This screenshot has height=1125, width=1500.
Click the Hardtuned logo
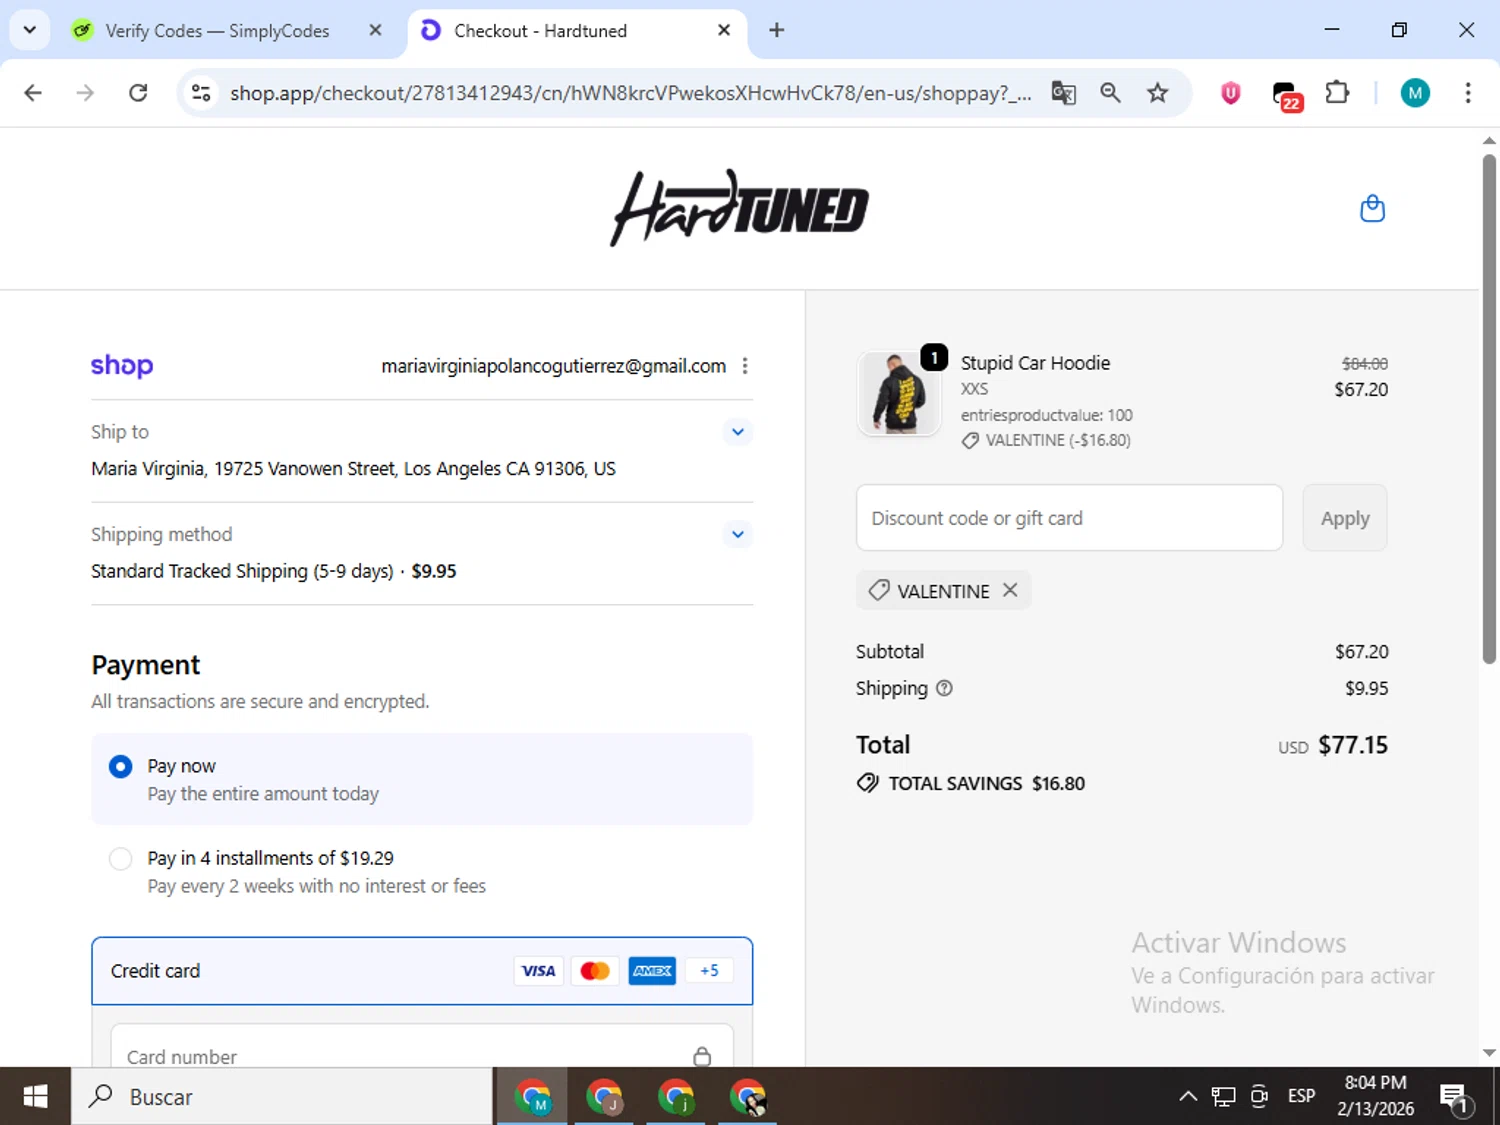point(739,208)
